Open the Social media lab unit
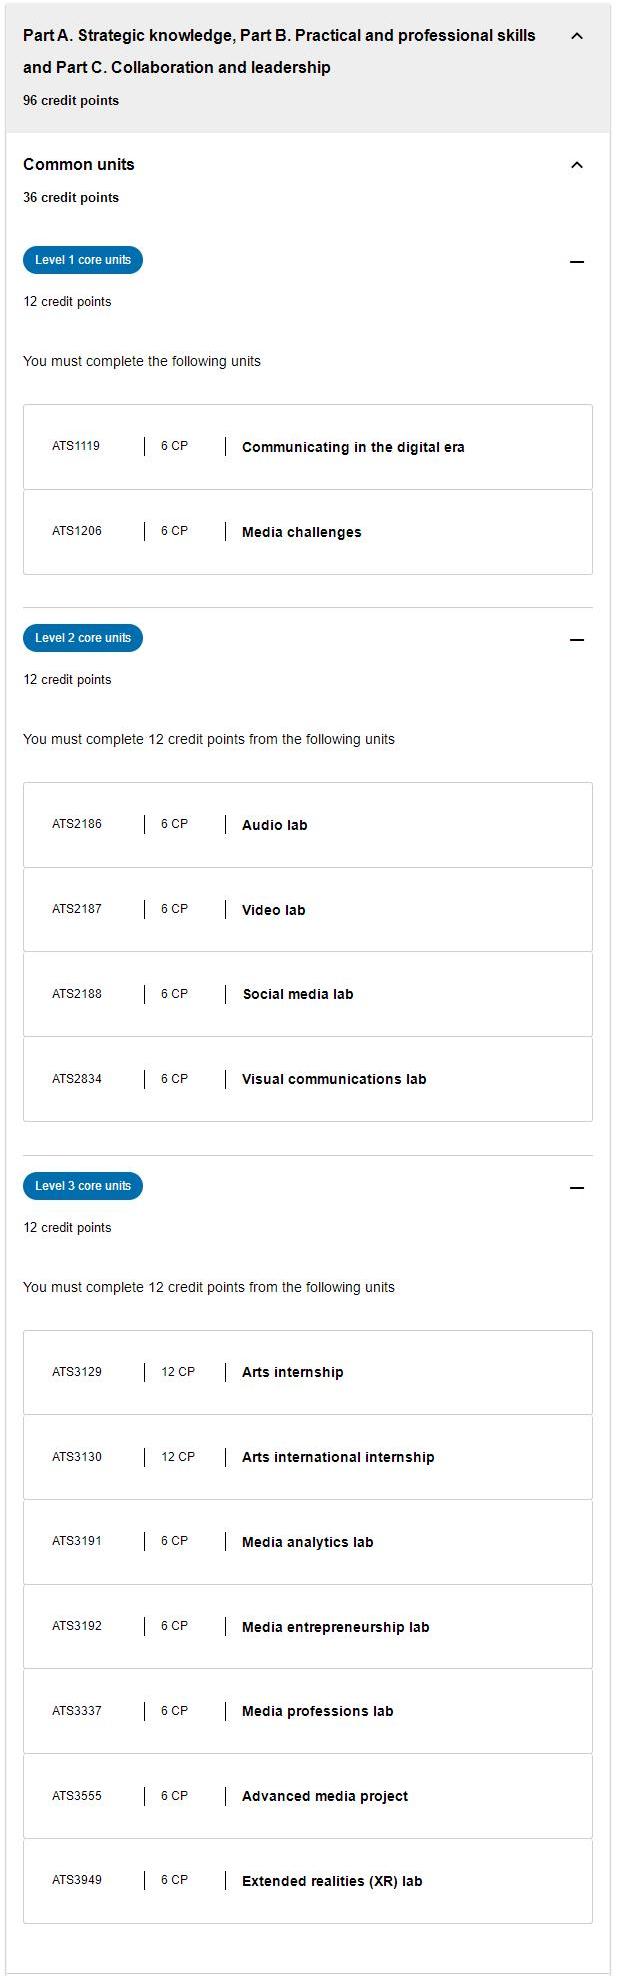The height and width of the screenshot is (1976, 617). coord(308,994)
